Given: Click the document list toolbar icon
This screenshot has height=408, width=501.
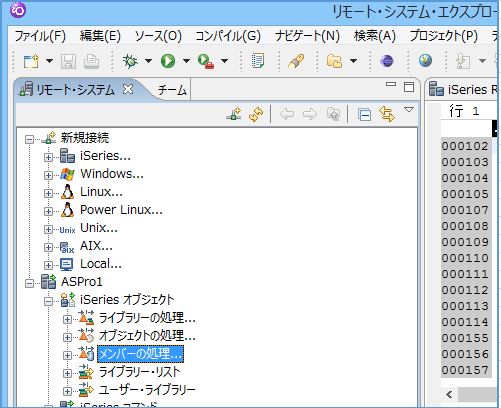Looking at the screenshot, I should (258, 61).
